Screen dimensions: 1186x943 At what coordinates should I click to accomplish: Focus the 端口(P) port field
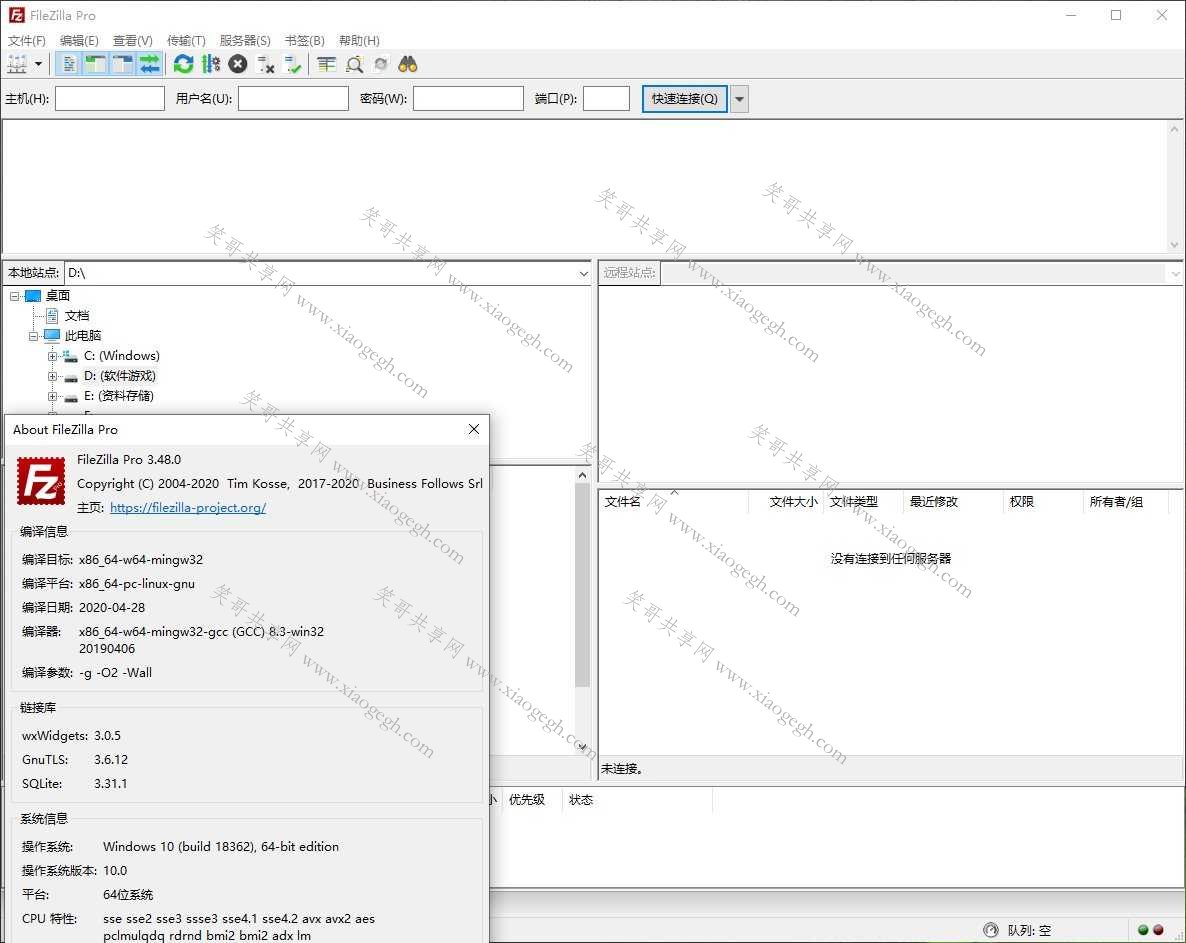coord(607,98)
